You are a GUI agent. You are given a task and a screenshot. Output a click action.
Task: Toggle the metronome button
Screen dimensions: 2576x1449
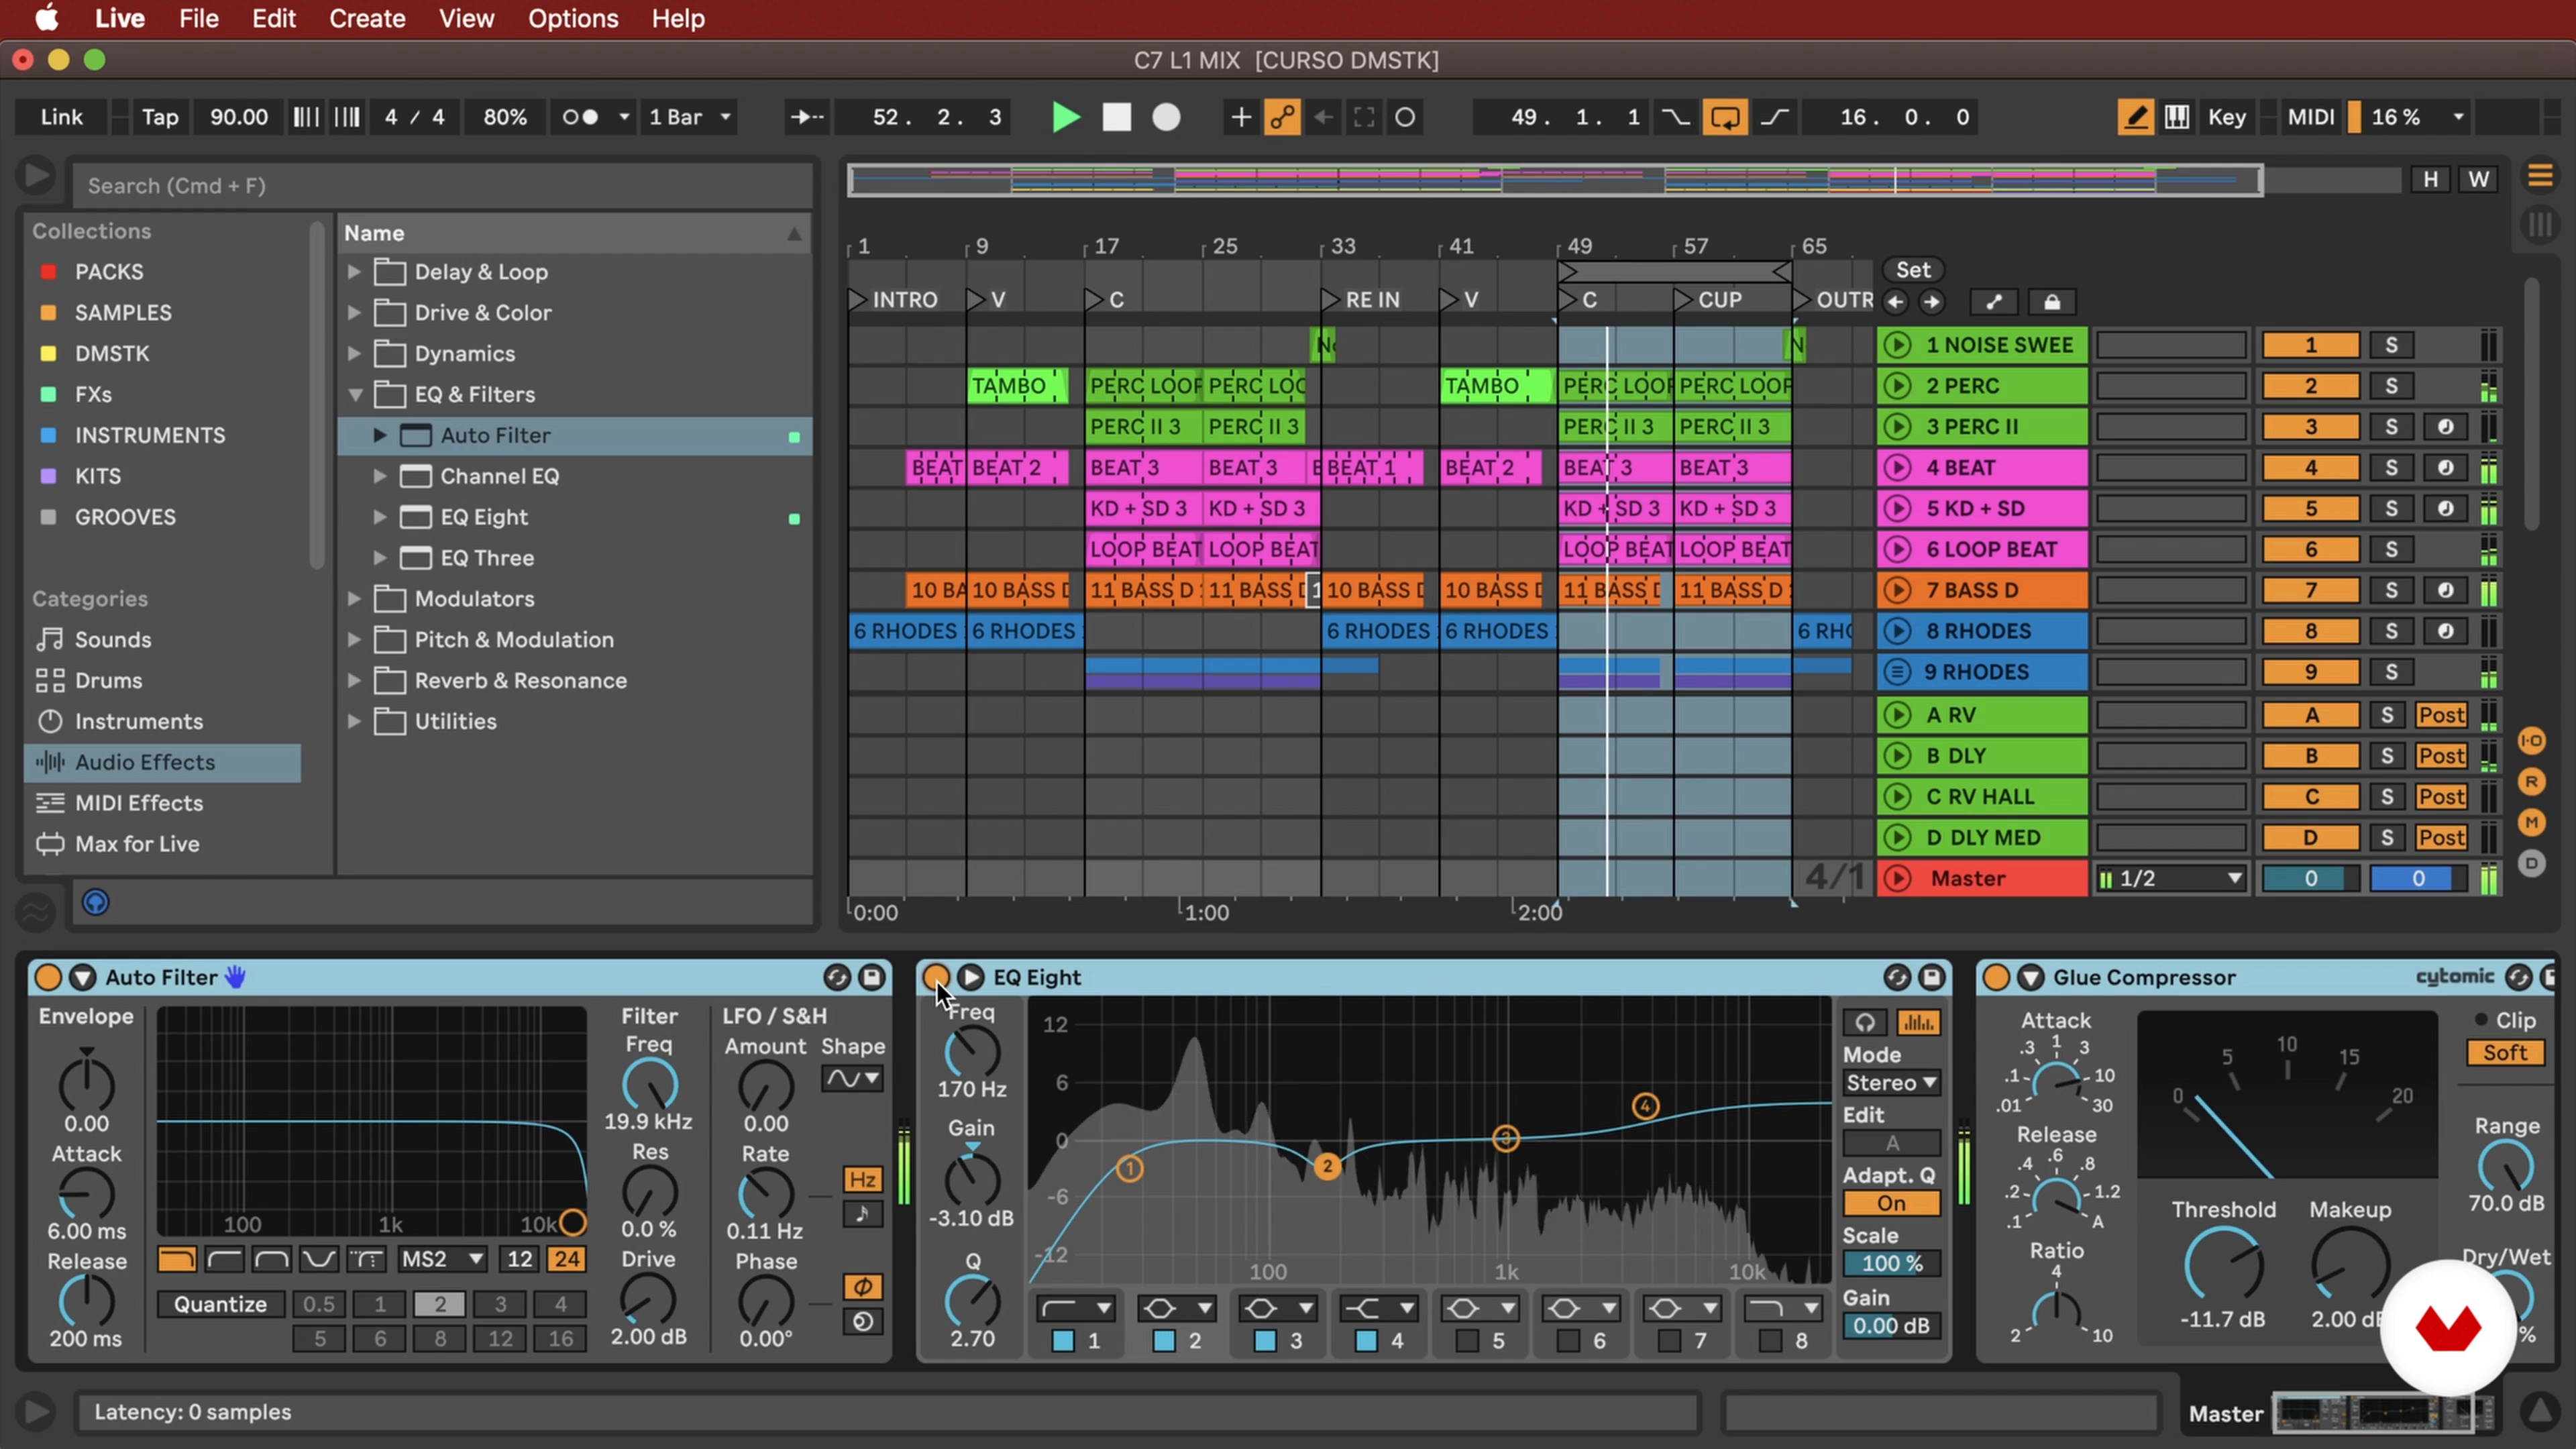580,117
